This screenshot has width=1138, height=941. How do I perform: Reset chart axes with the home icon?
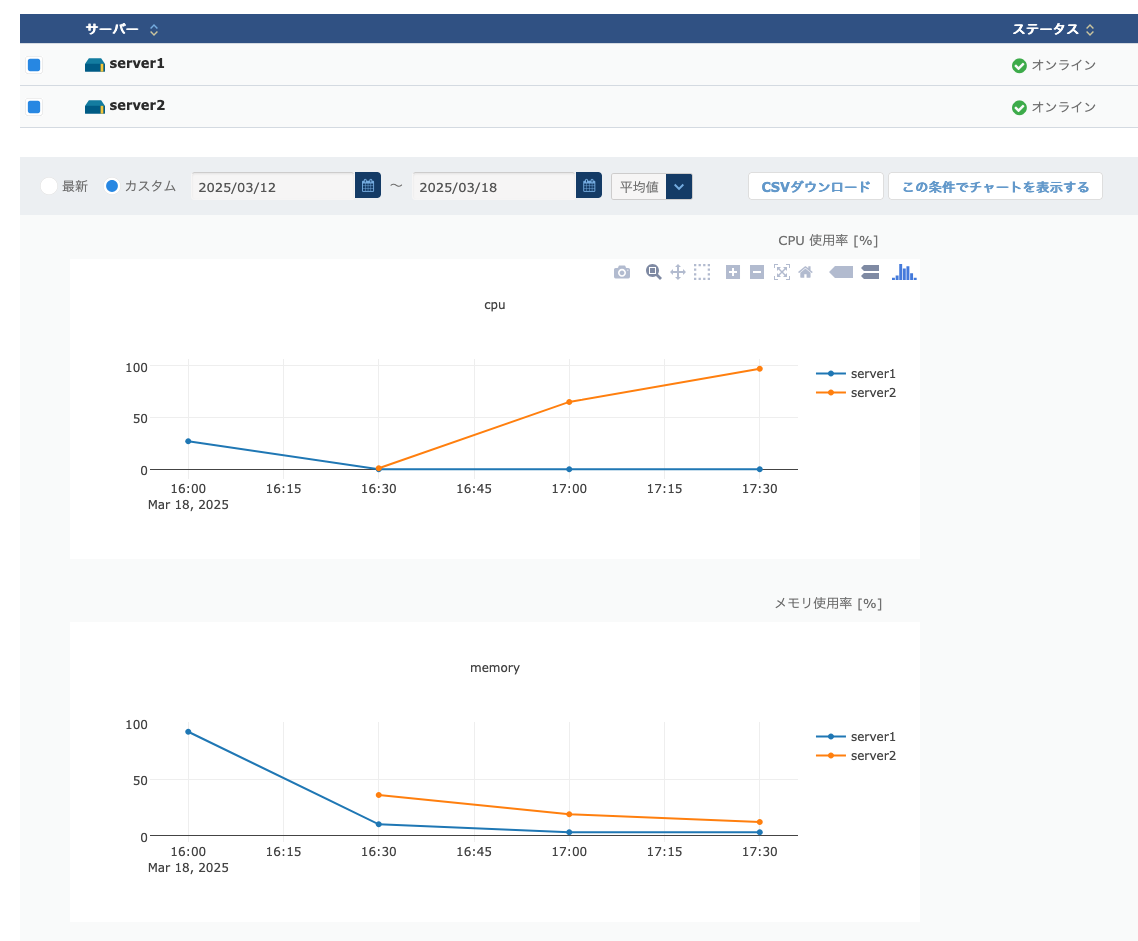click(x=806, y=272)
